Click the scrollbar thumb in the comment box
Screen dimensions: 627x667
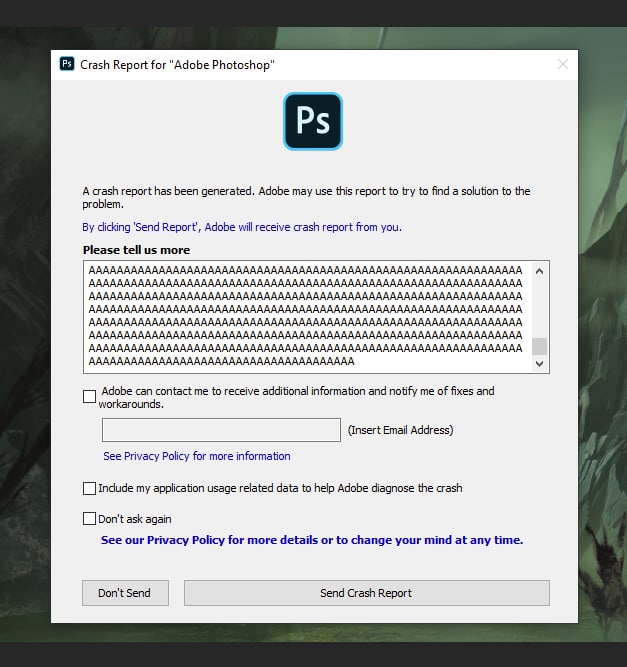539,346
